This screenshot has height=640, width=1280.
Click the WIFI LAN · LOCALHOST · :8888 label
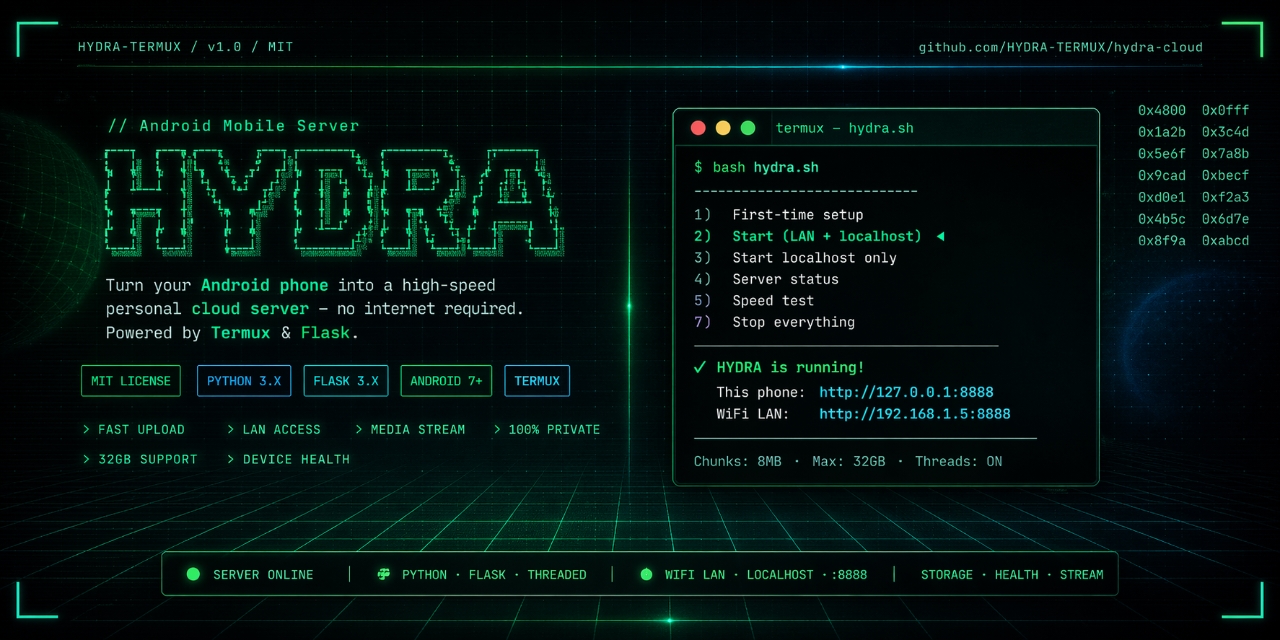pyautogui.click(x=766, y=575)
